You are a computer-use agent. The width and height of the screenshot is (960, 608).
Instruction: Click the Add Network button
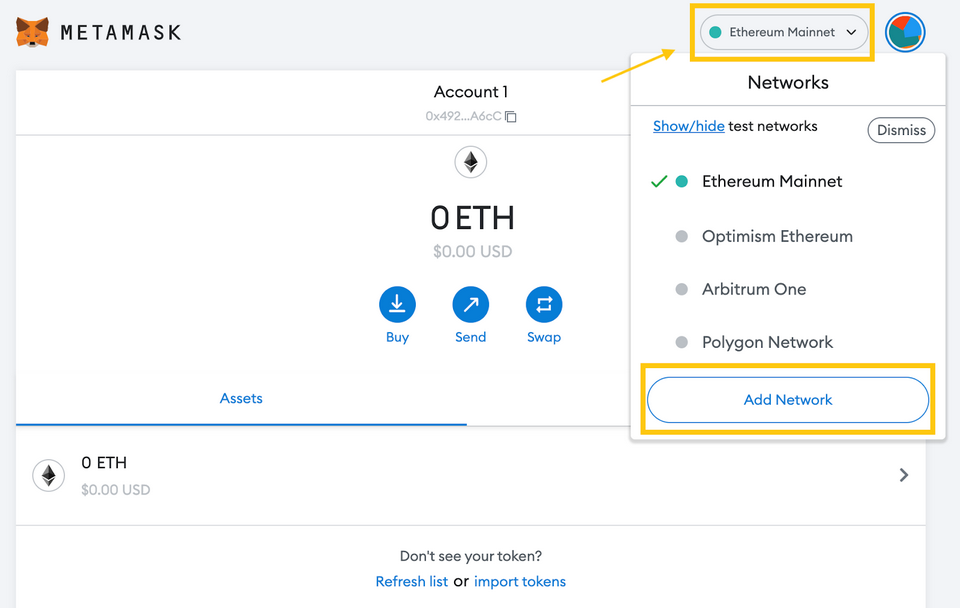point(788,400)
